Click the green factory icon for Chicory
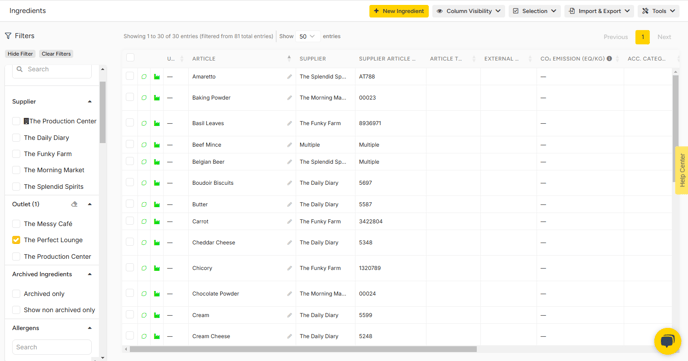The image size is (688, 361). (x=157, y=268)
